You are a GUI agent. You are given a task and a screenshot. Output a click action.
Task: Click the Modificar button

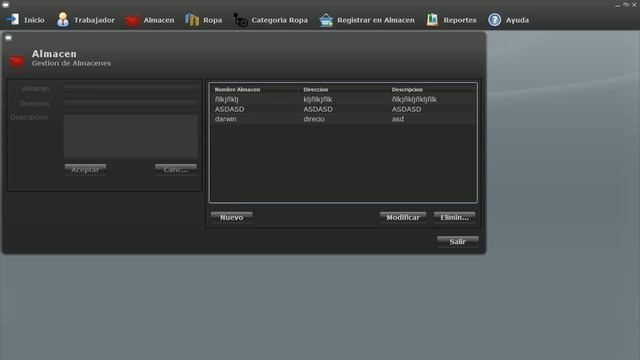point(403,217)
